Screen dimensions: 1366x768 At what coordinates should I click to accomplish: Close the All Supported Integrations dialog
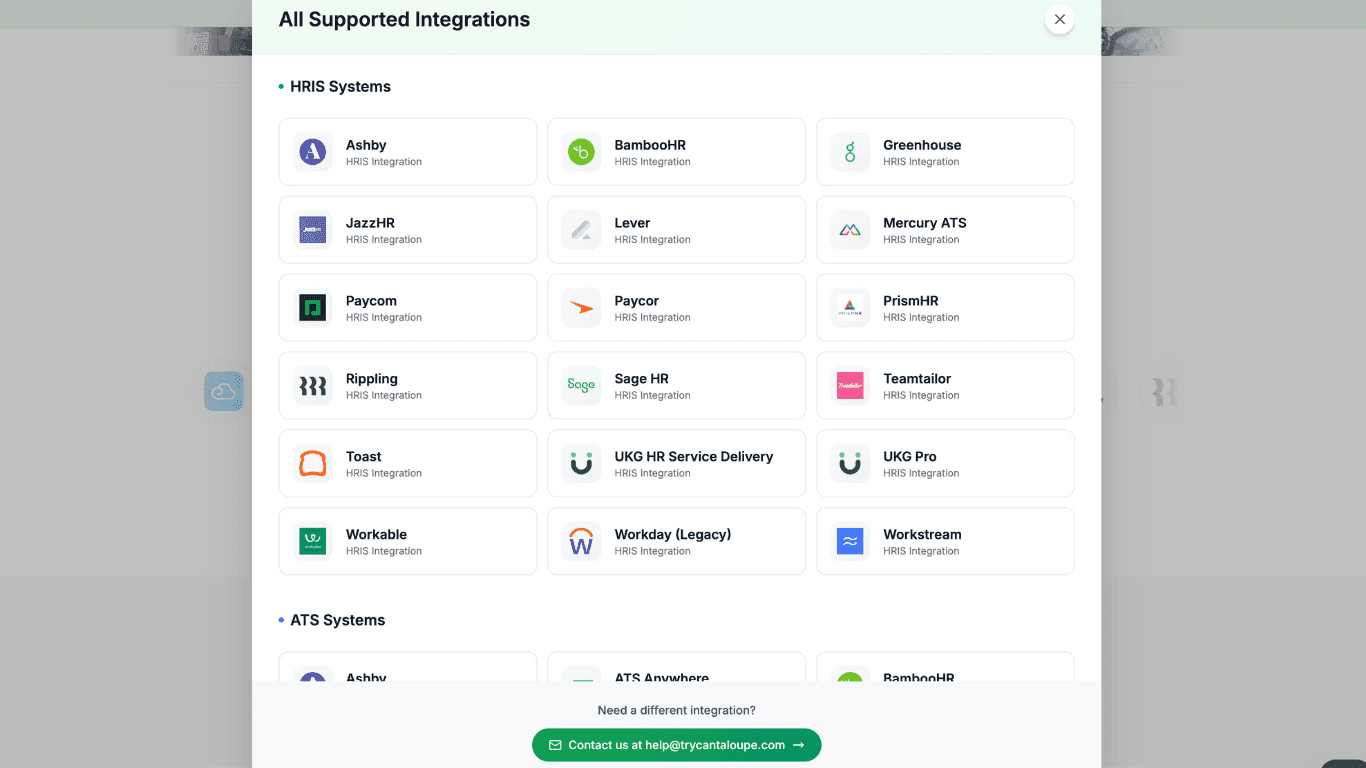1059,20
